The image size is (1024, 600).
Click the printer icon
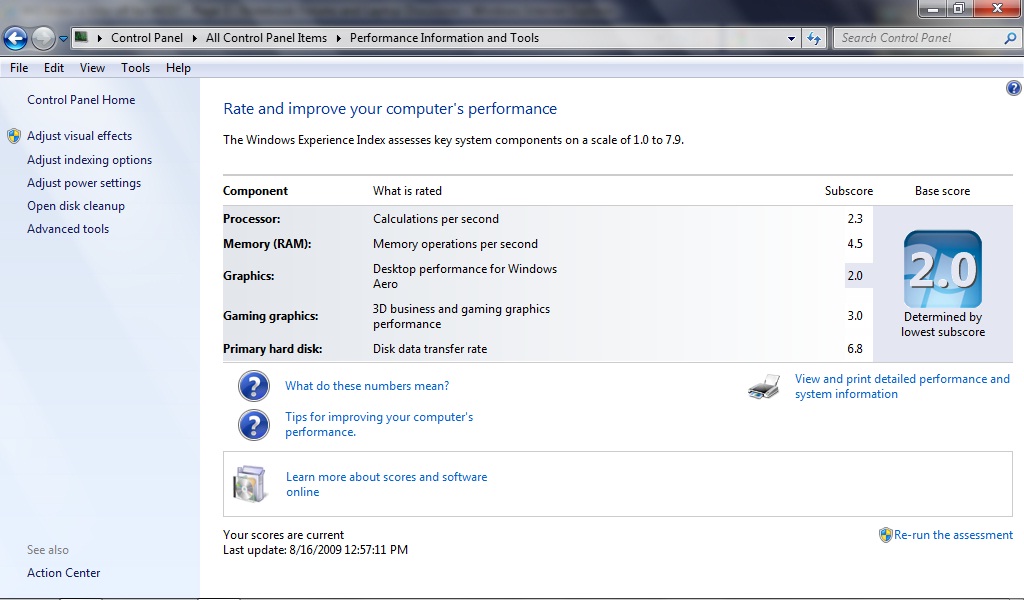(764, 387)
